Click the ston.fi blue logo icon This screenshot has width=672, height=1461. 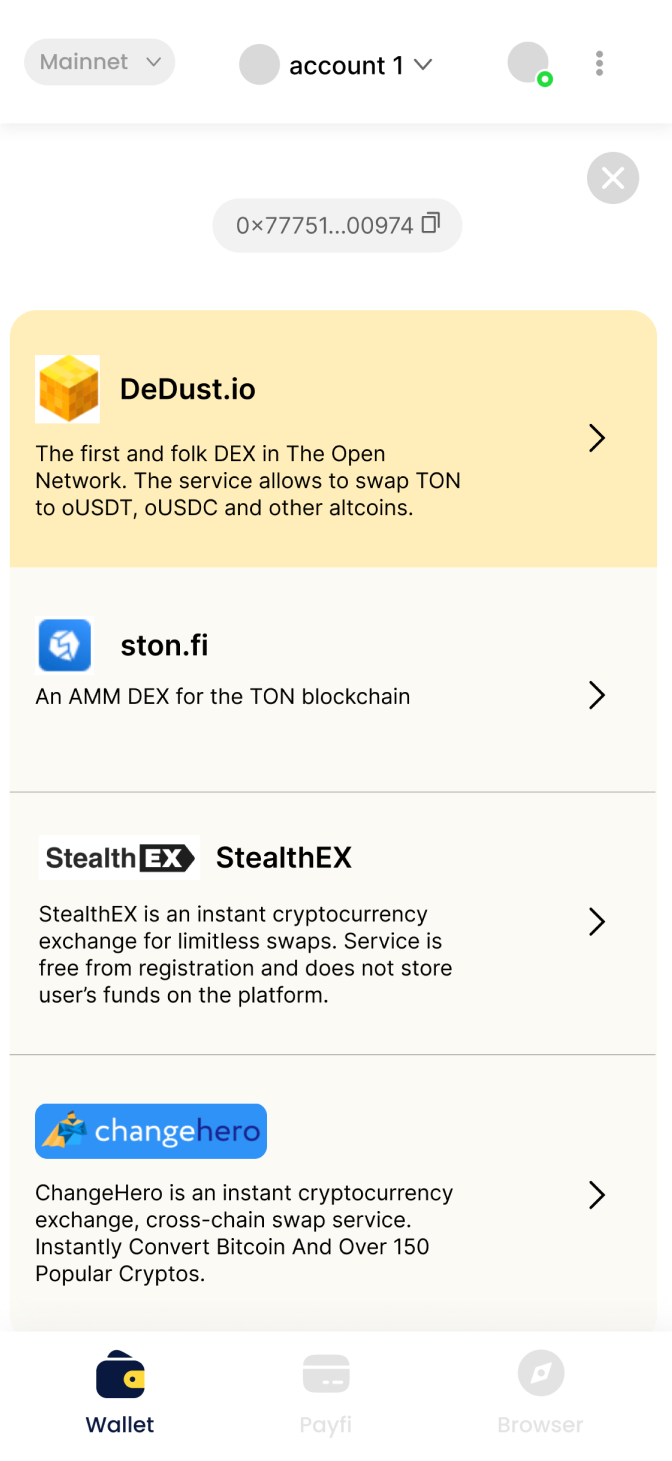65,645
